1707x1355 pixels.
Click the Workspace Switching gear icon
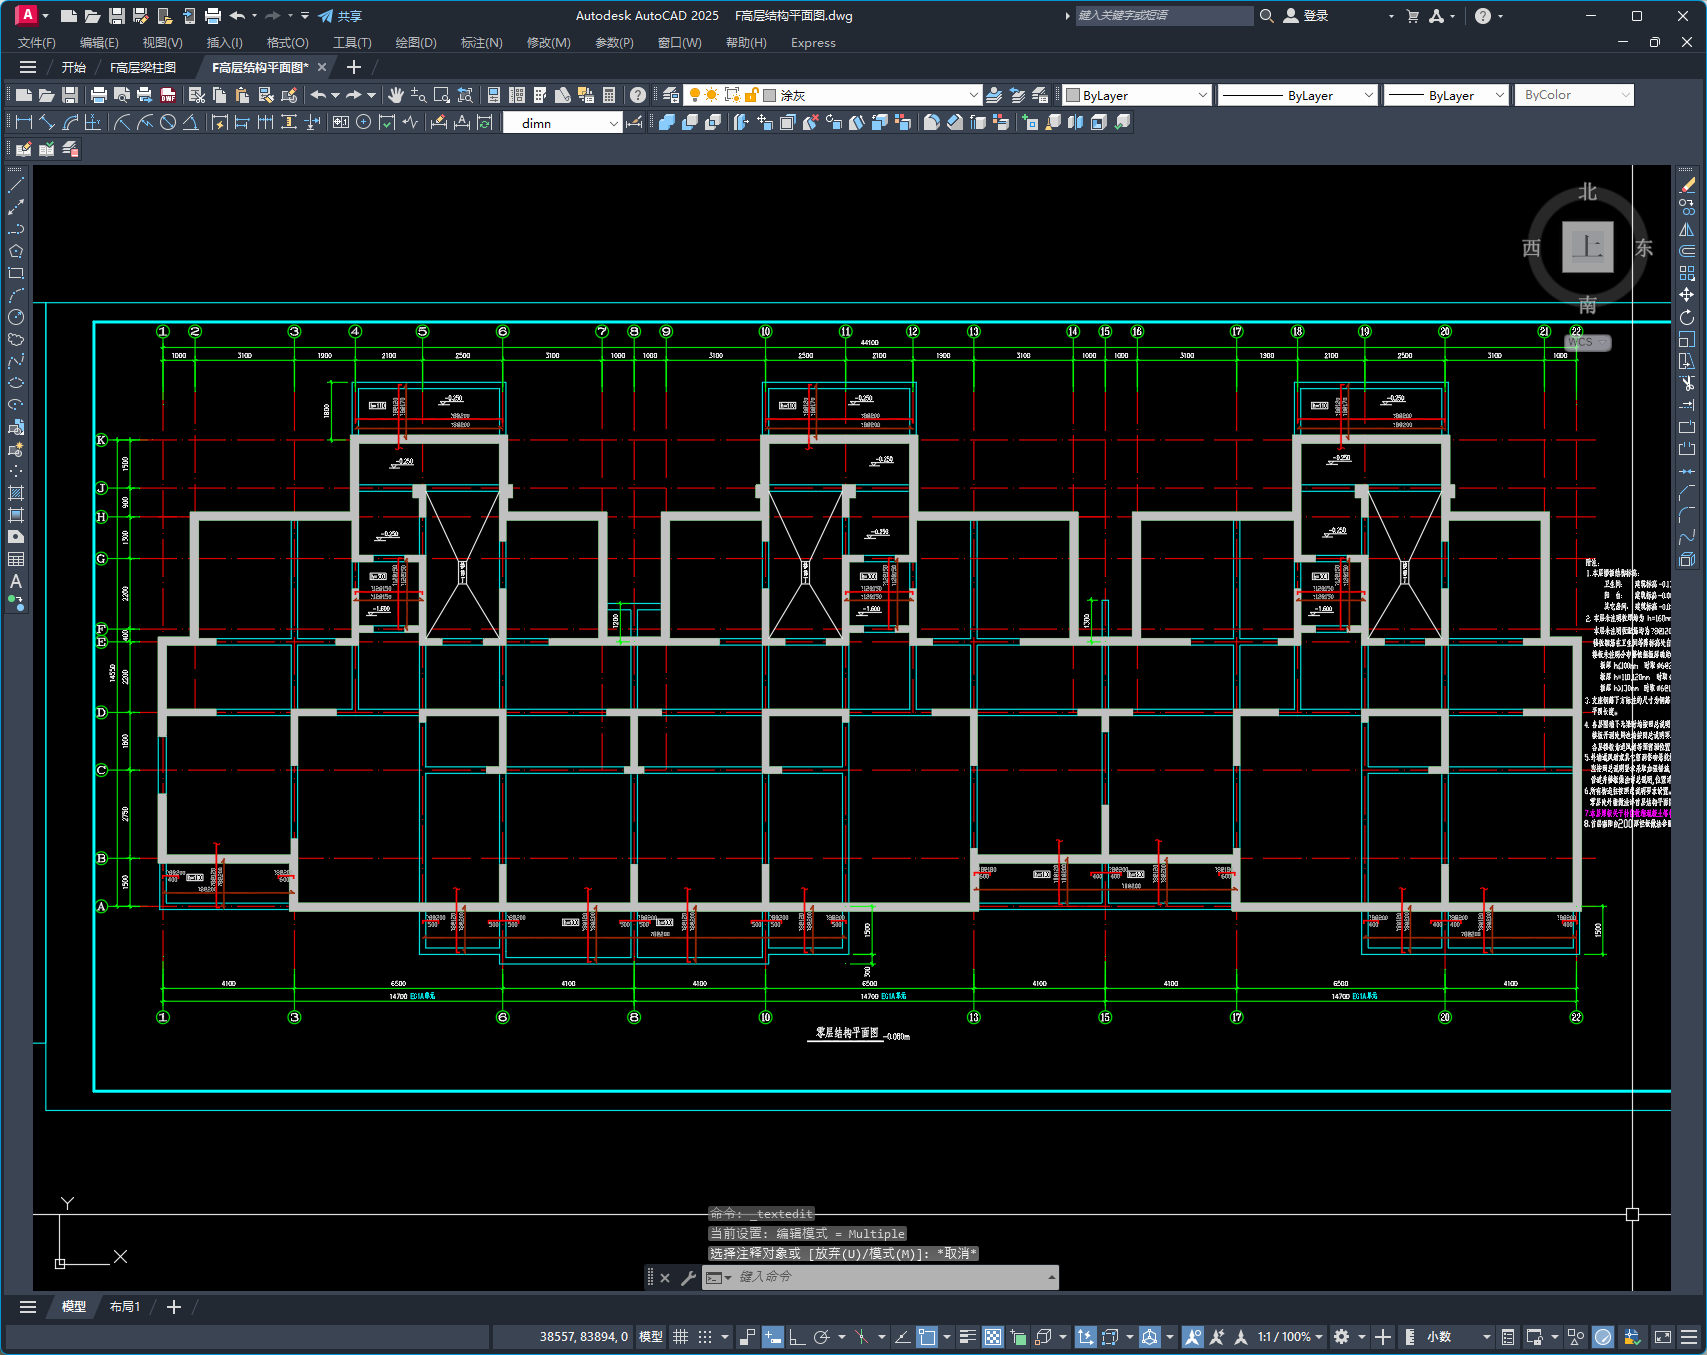pos(1342,1336)
